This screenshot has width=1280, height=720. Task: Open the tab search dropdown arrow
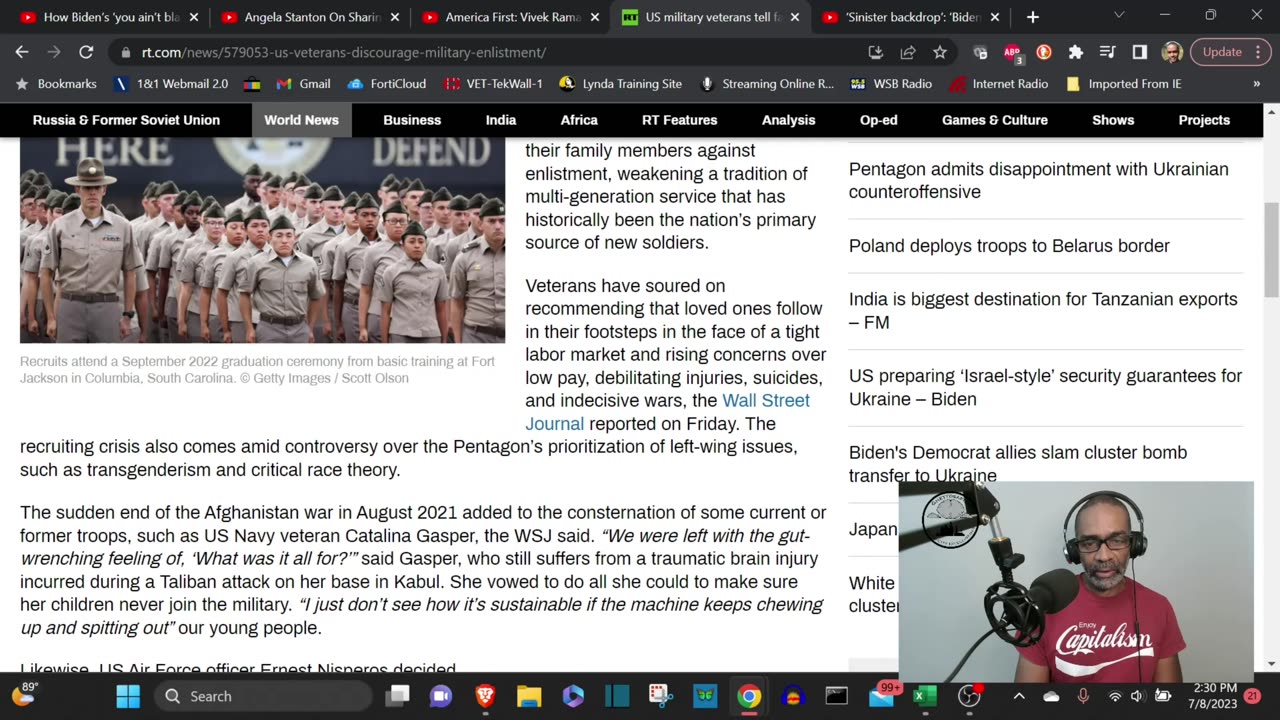pos(1119,15)
